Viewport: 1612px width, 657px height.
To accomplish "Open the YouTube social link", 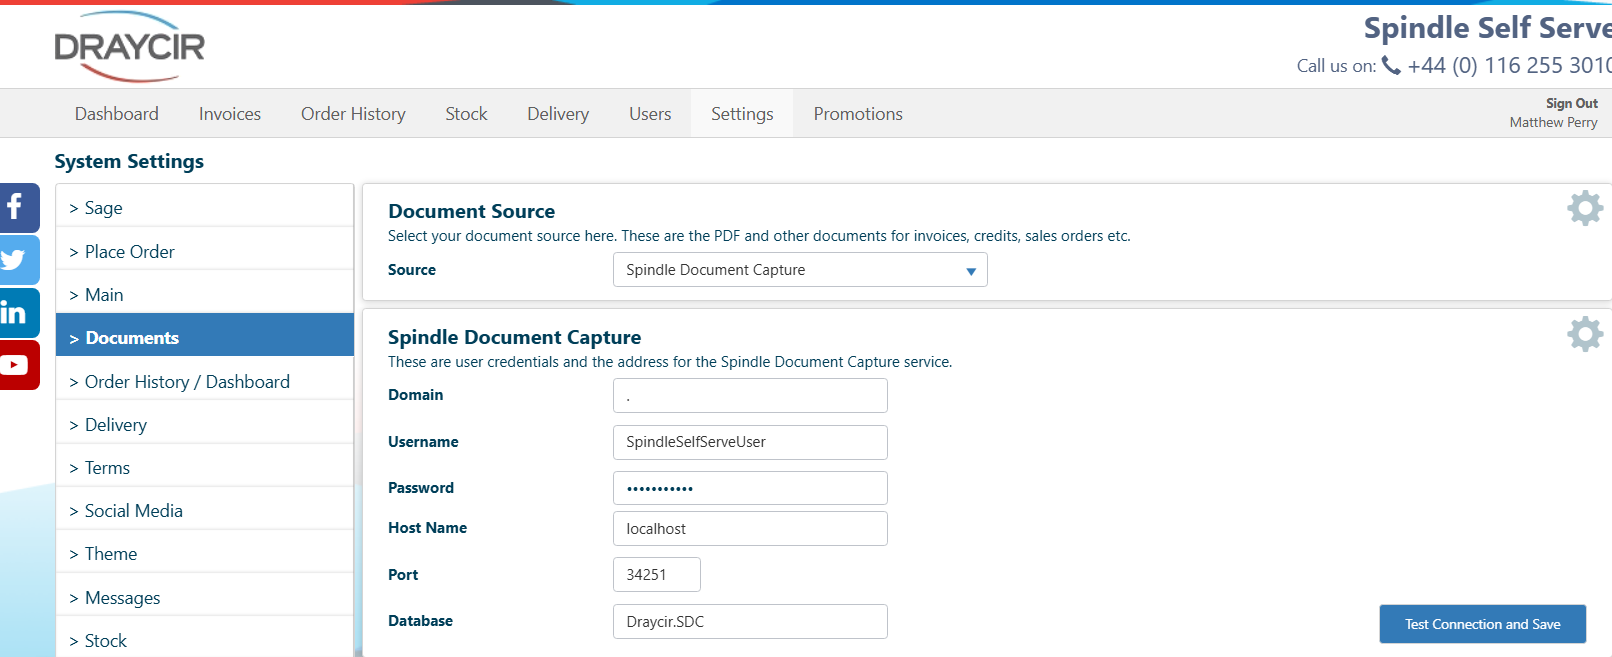I will pyautogui.click(x=18, y=365).
